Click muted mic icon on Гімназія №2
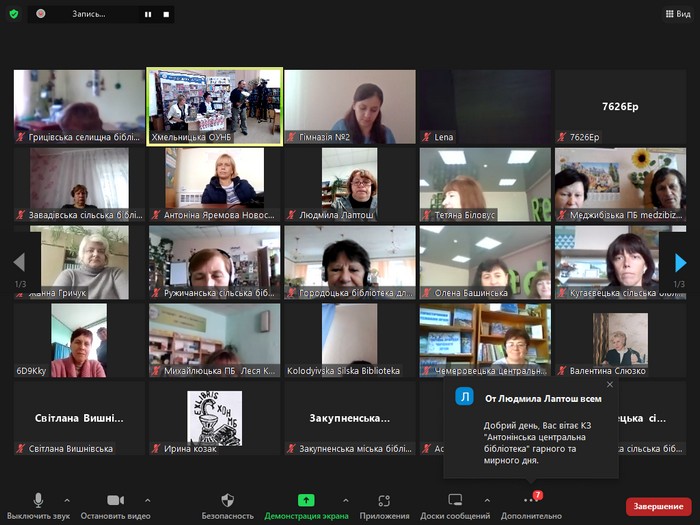Screen dimensions: 700x525 click(291, 137)
